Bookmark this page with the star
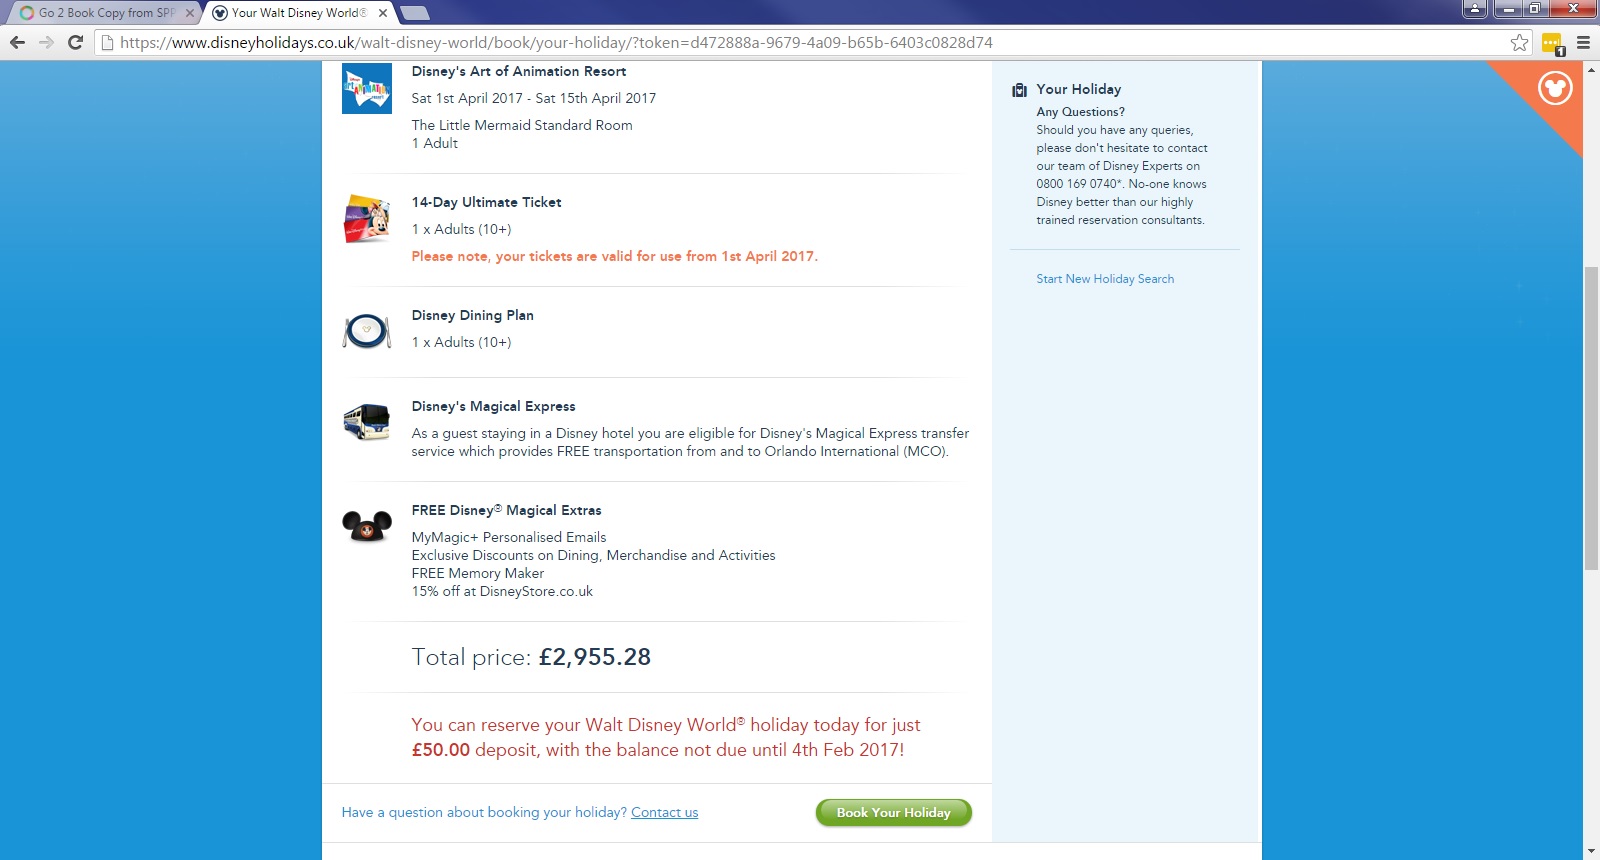 coord(1519,42)
